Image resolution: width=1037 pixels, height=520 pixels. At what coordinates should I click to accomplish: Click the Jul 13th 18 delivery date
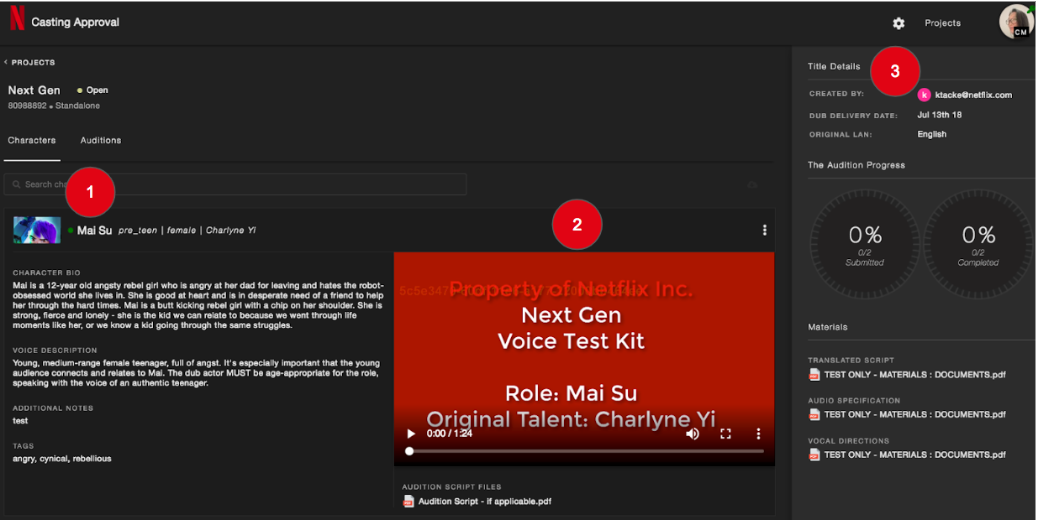[939, 115]
